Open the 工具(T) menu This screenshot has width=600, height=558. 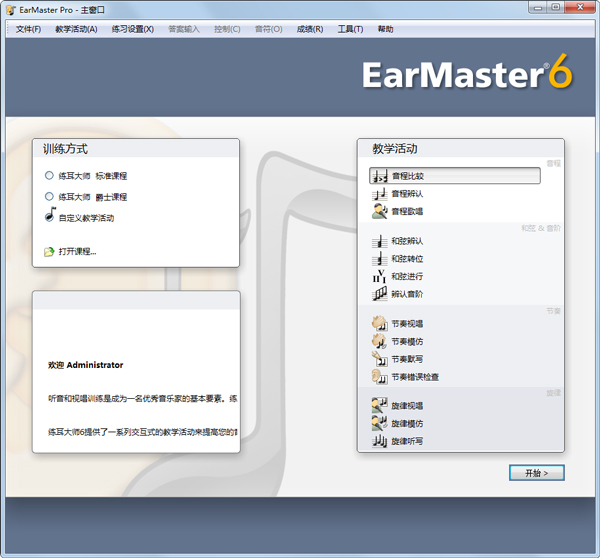pos(350,29)
